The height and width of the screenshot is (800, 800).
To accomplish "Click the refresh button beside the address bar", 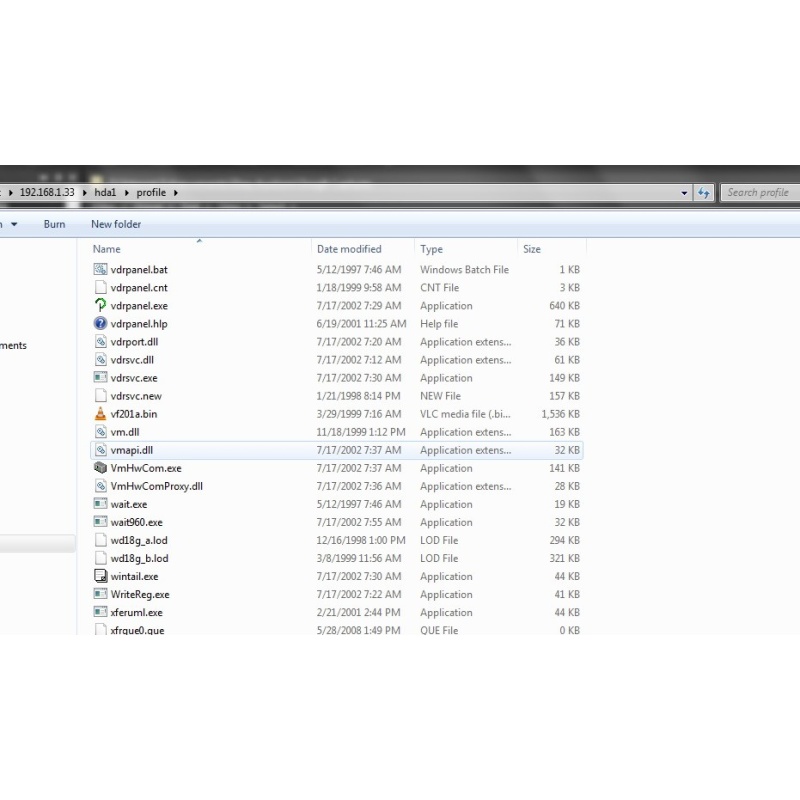I will [704, 193].
